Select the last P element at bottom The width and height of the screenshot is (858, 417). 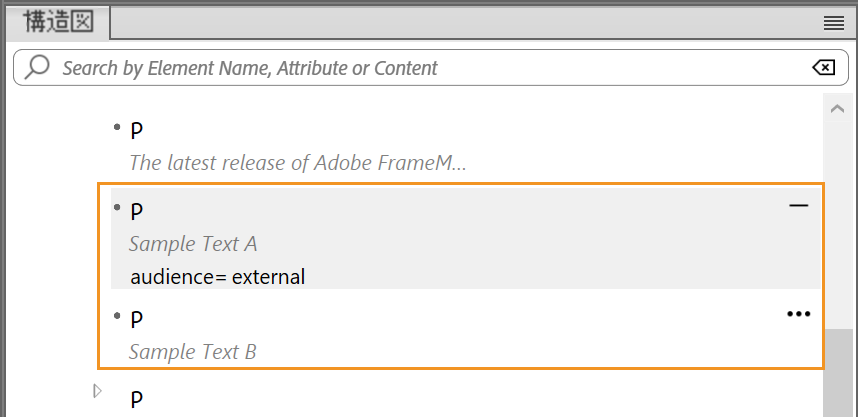(x=137, y=400)
